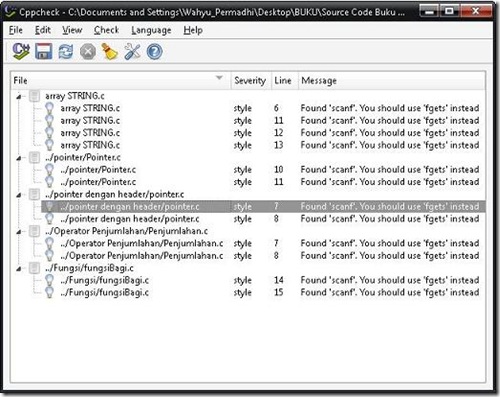Click the File column header label
This screenshot has height=397, width=500.
tap(20, 80)
